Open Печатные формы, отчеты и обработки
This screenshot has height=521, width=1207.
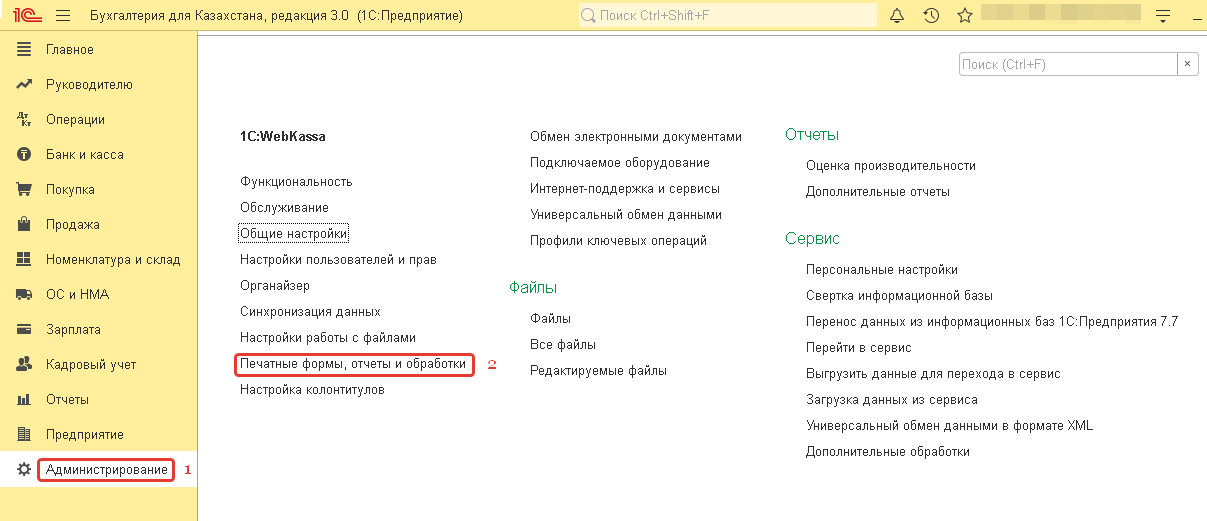coord(353,364)
